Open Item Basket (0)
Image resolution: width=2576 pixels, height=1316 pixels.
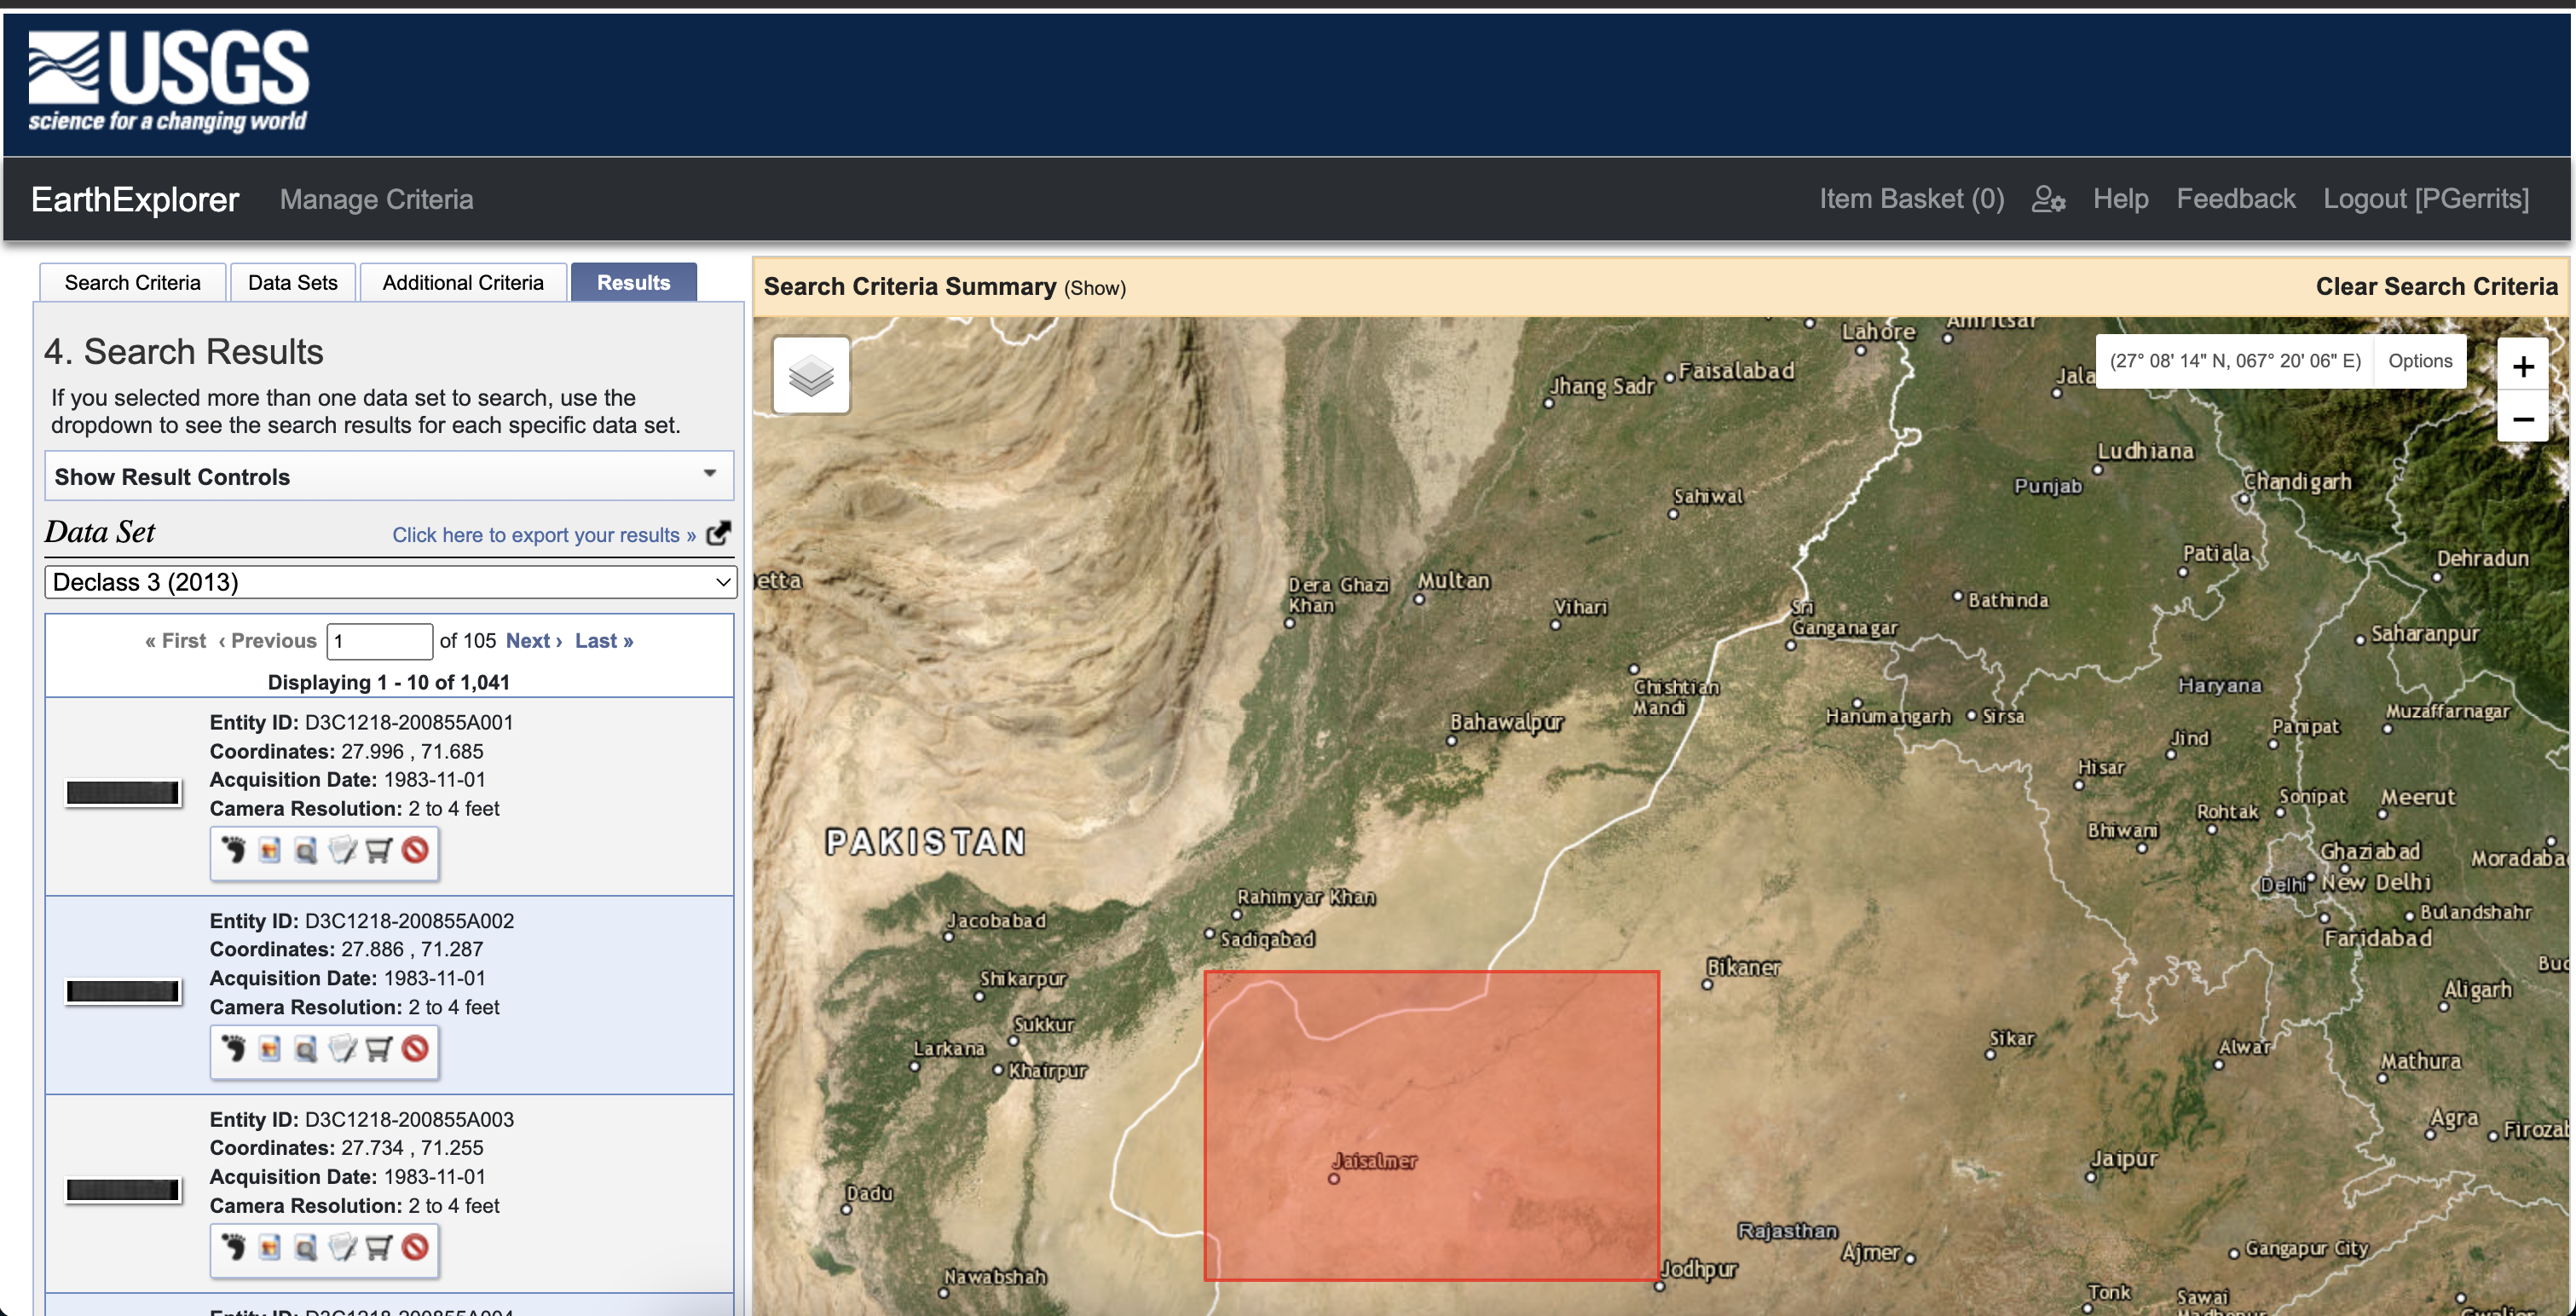click(1911, 199)
